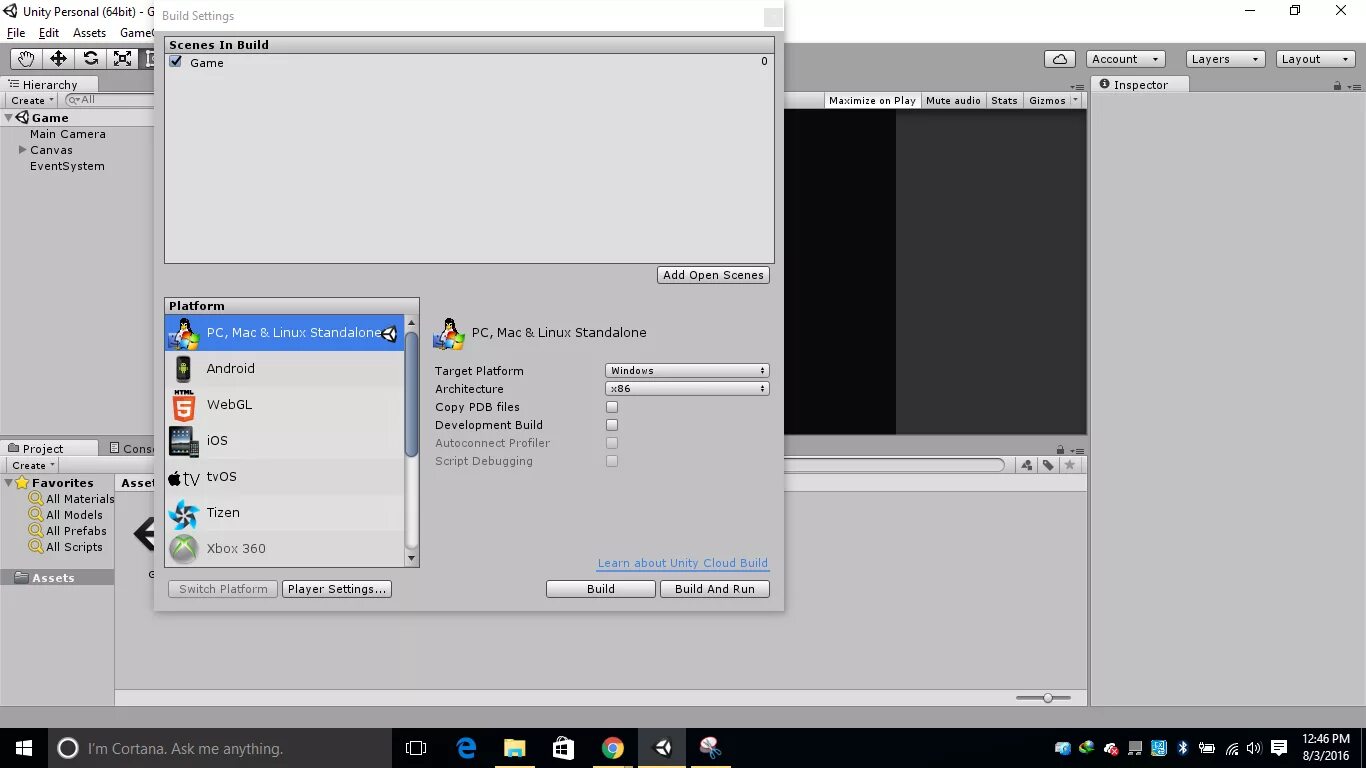Switch to the Project tab
Screen dimensions: 1366x768
[50, 449]
